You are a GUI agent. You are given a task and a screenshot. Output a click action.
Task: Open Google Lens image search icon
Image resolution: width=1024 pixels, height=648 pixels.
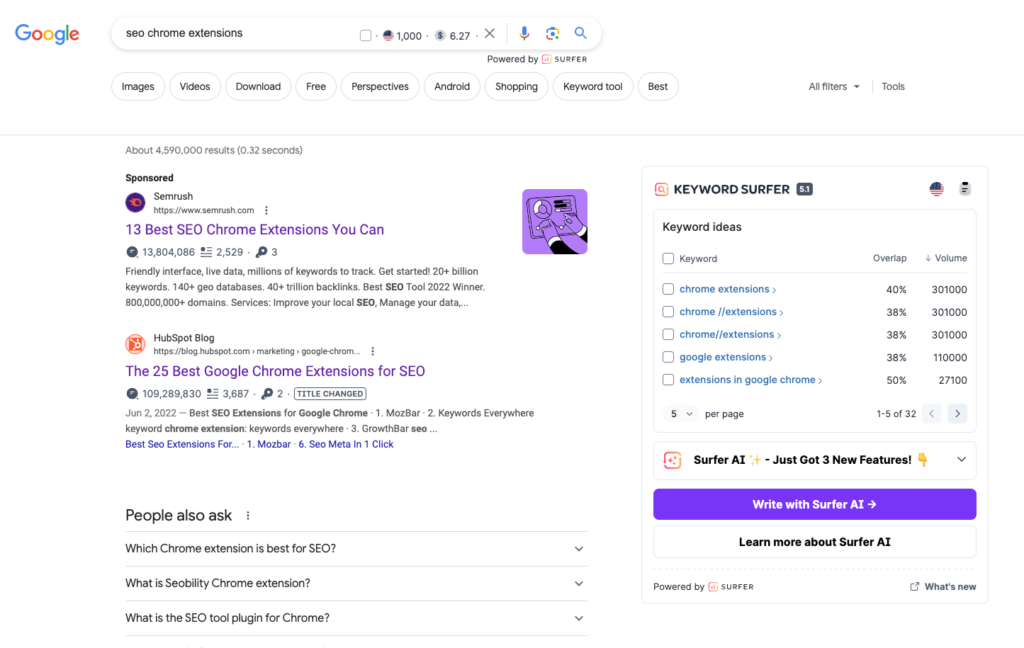(x=552, y=34)
